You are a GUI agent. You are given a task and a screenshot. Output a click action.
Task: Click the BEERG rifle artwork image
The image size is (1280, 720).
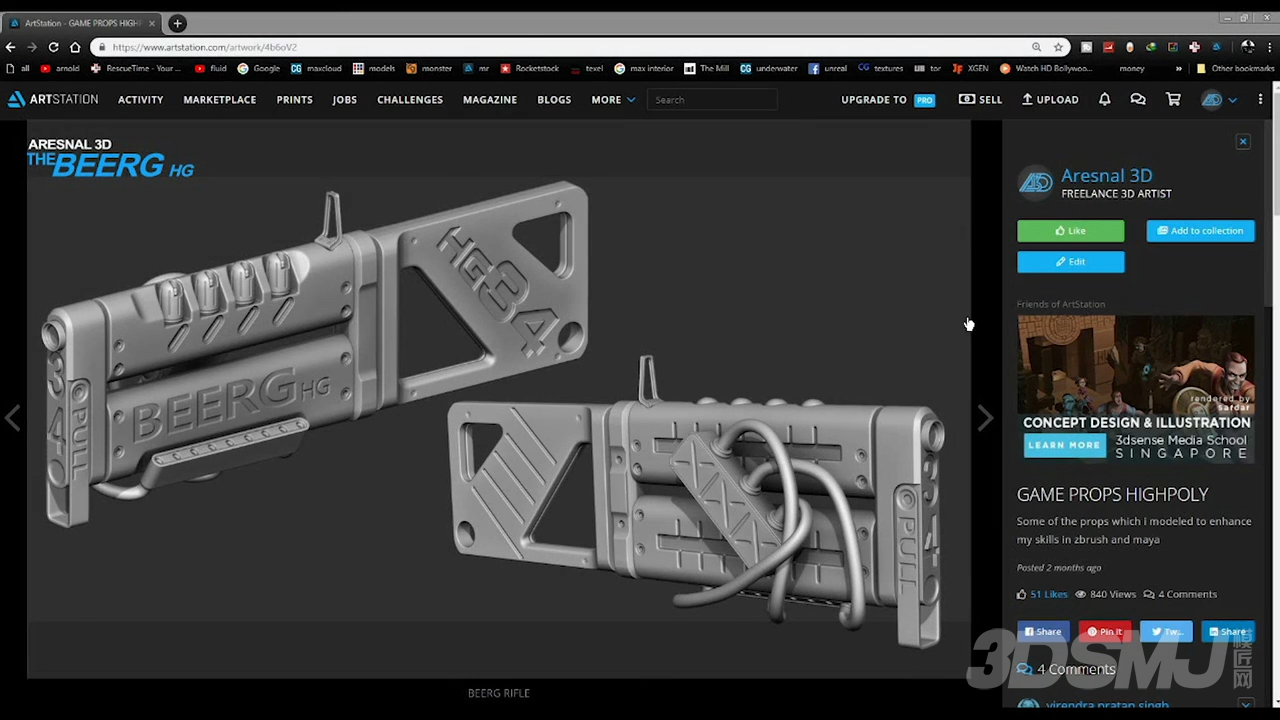point(498,400)
